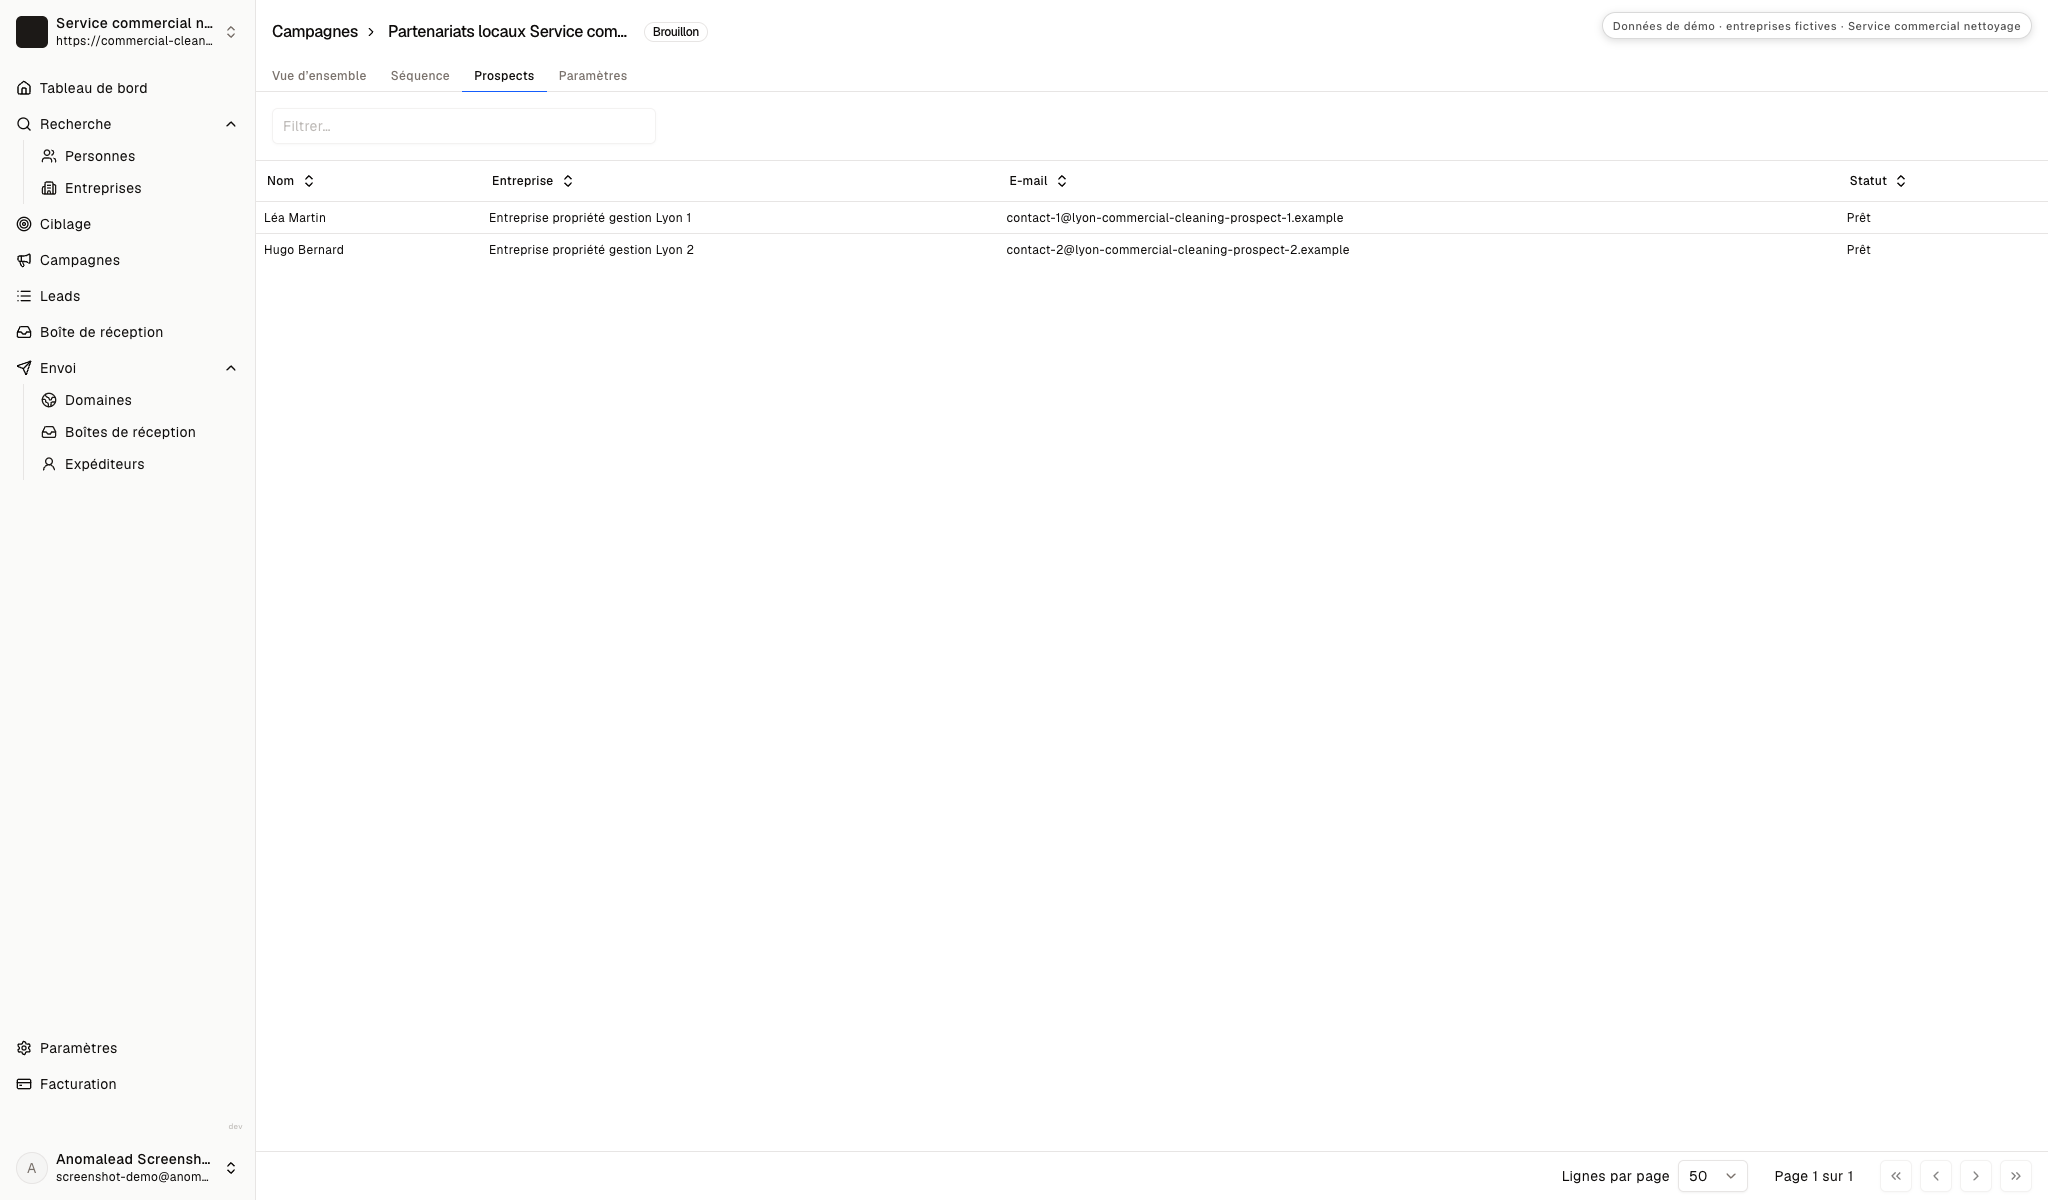2048x1200 pixels.
Task: Sort by the E-mail column
Action: (1039, 181)
